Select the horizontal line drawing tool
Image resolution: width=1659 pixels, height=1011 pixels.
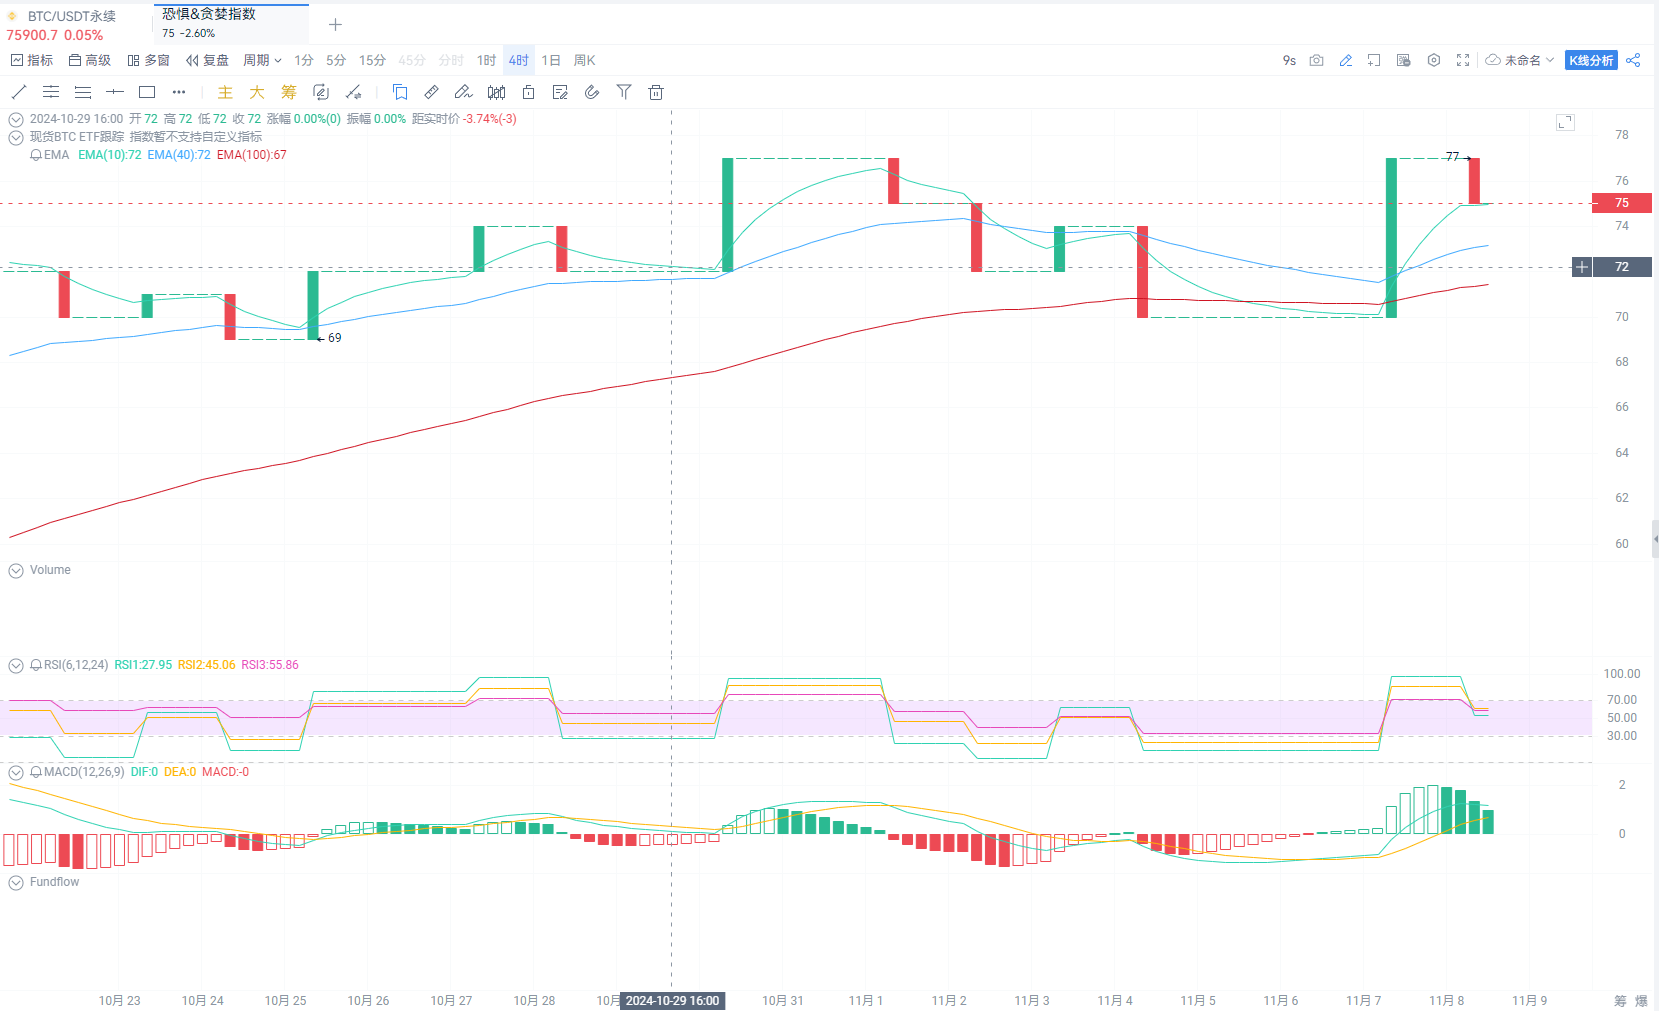(x=115, y=92)
